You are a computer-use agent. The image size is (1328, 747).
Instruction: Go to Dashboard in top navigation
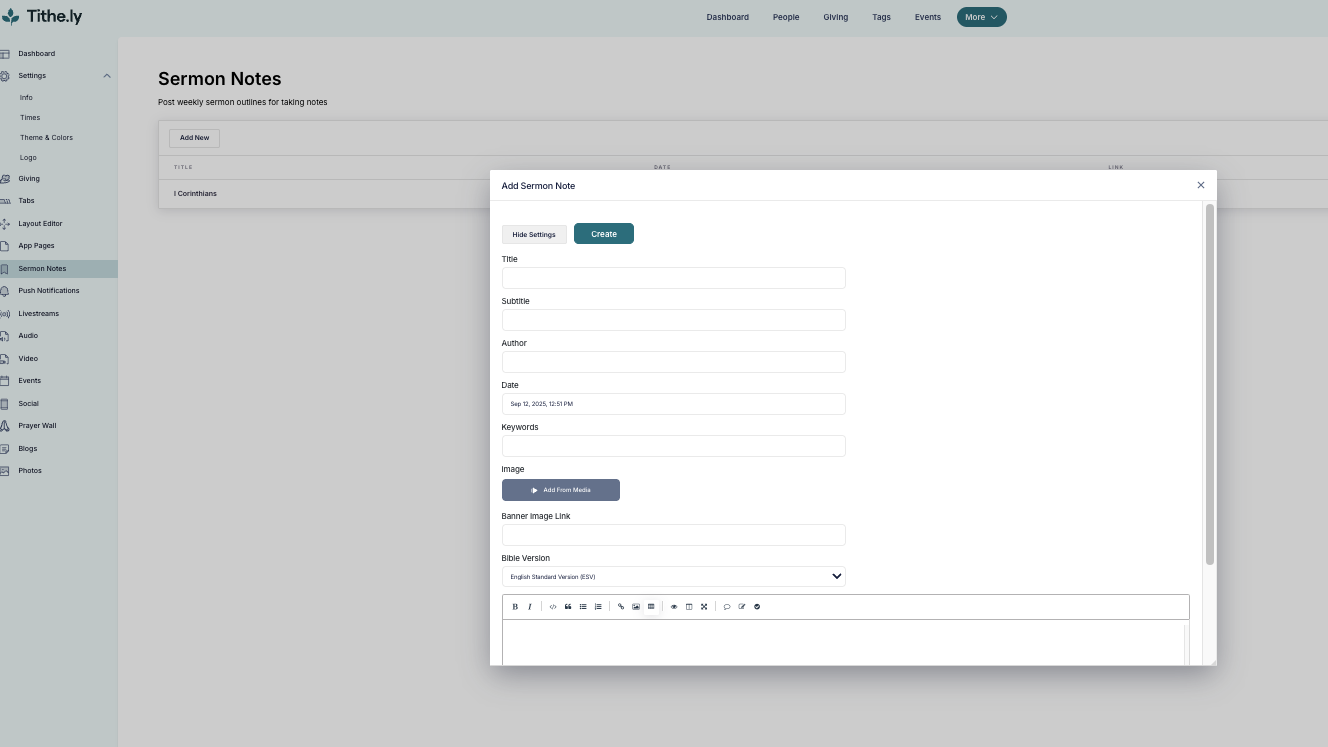pos(727,17)
